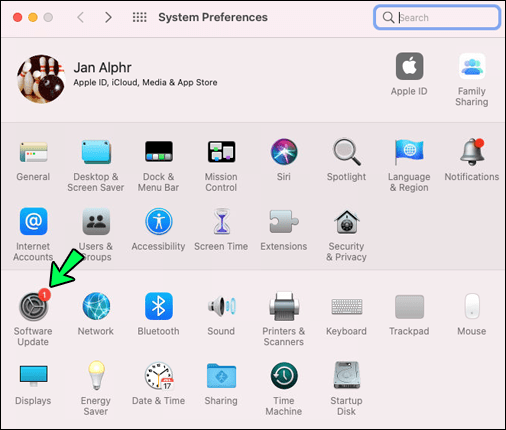Close the System Preferences window
Viewport: 506px width, 430px height.
(x=17, y=17)
